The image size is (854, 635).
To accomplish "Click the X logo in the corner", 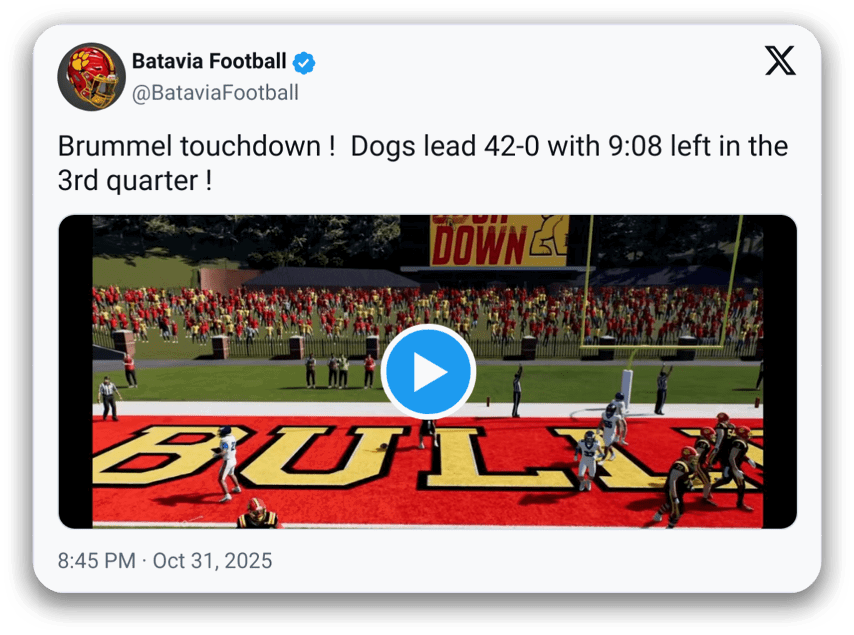I will (x=780, y=62).
